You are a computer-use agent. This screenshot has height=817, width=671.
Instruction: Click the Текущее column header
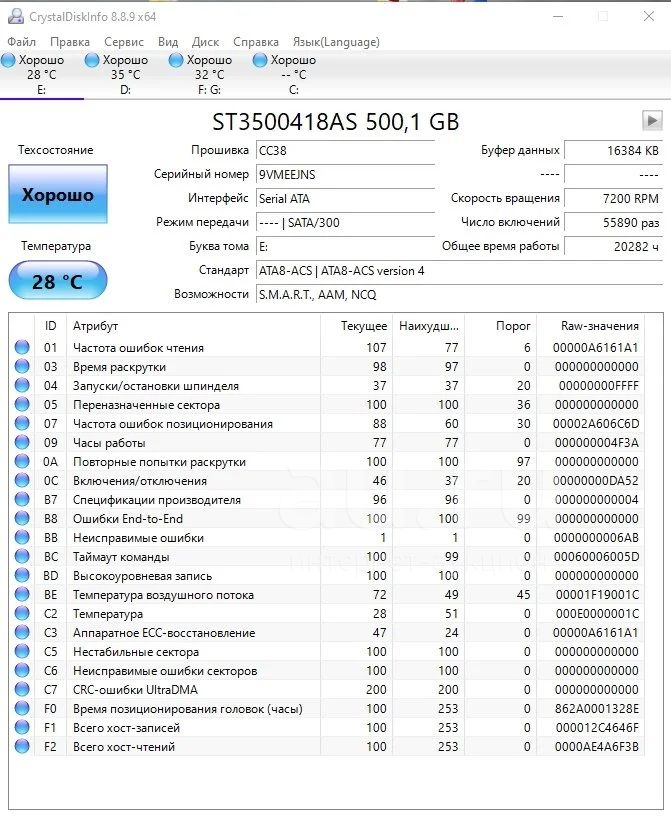(357, 326)
